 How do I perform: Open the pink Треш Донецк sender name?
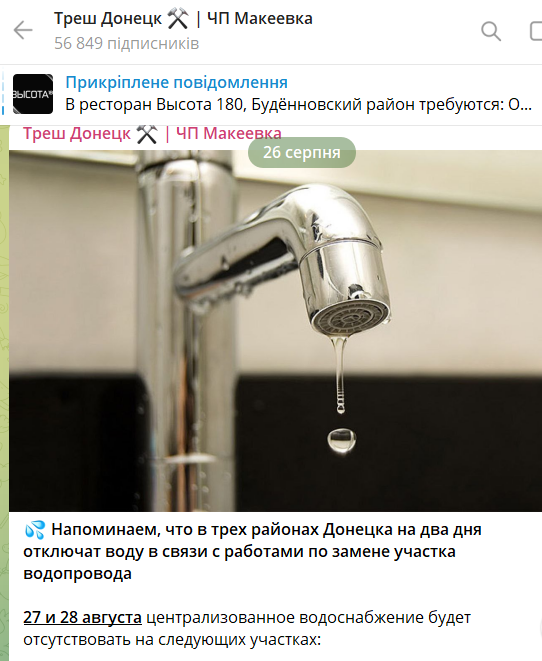[x=152, y=134]
